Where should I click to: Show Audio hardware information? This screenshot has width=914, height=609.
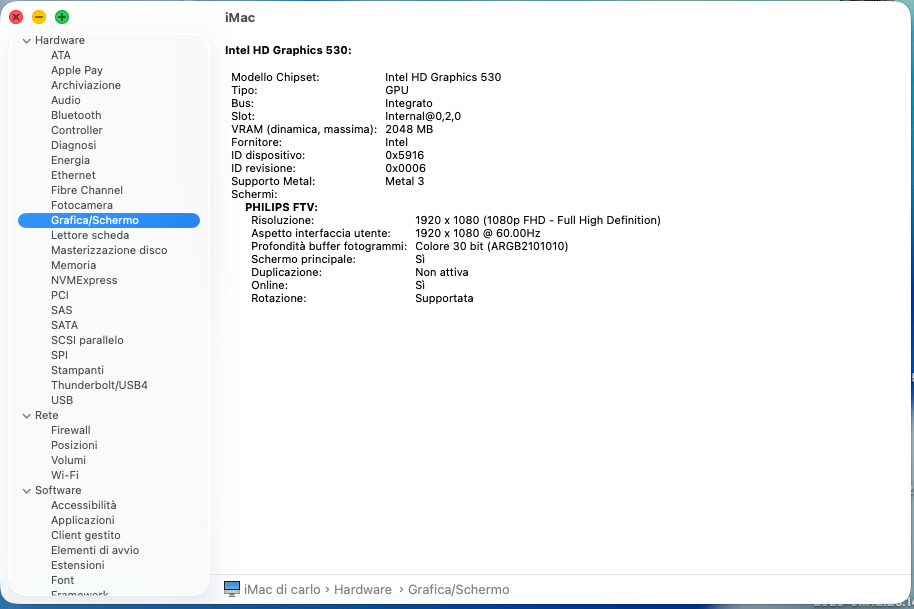tap(65, 100)
